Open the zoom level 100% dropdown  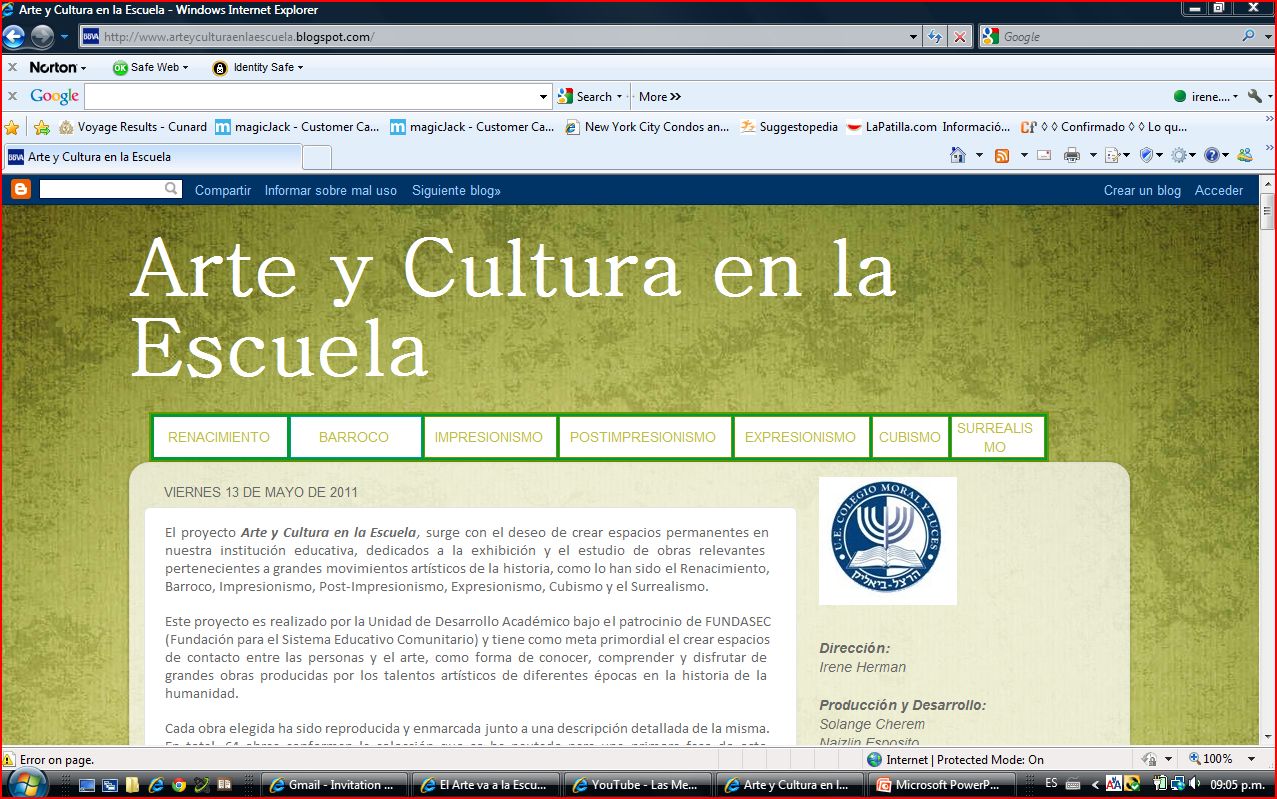(x=1251, y=759)
